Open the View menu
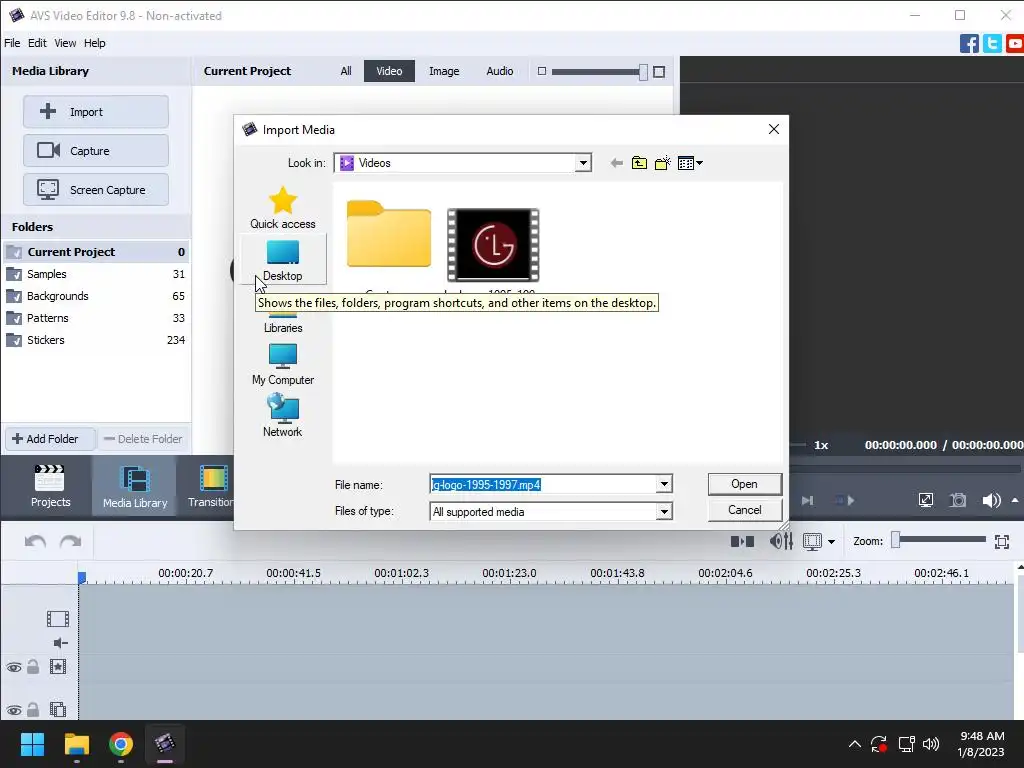Viewport: 1024px width, 768px height. [65, 43]
